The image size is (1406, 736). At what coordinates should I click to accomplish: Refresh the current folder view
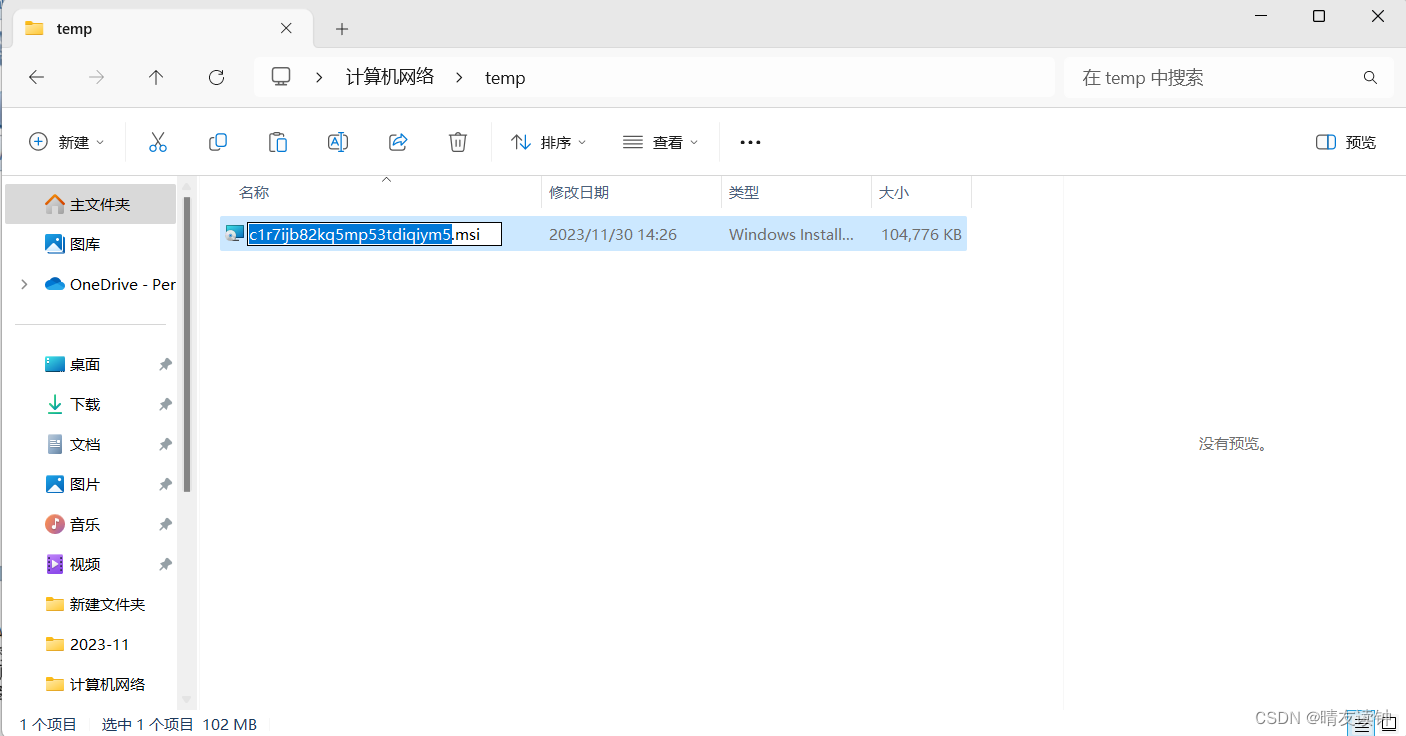[216, 77]
